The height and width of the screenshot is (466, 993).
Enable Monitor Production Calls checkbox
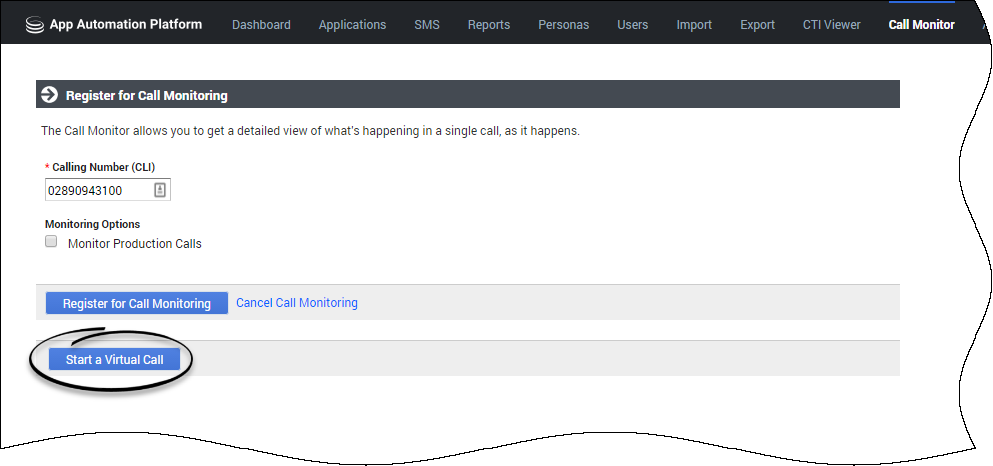[51, 241]
